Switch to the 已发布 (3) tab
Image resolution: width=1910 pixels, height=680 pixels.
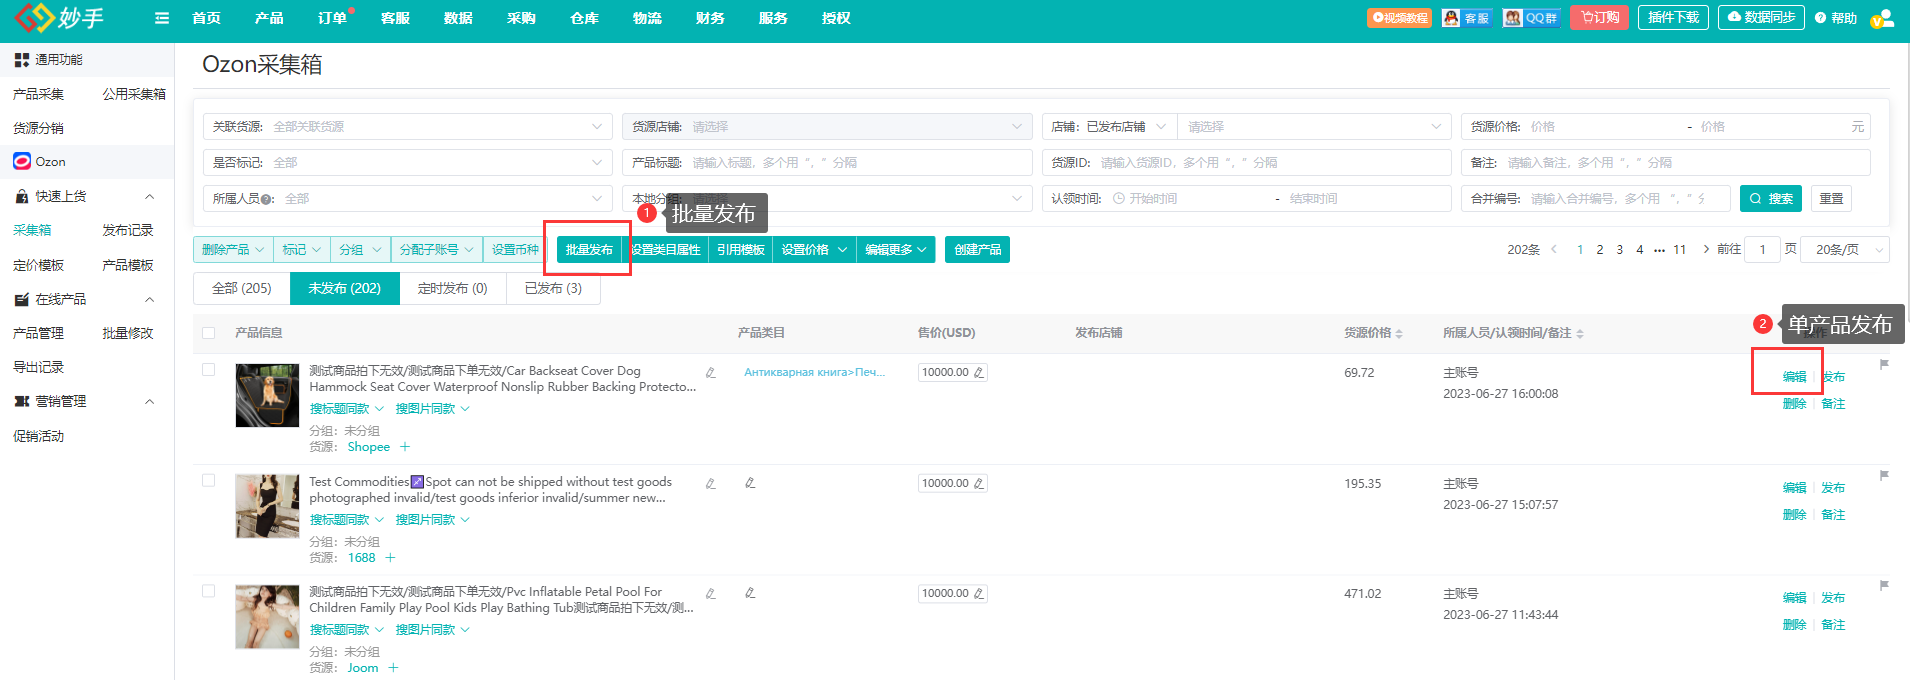coord(553,289)
